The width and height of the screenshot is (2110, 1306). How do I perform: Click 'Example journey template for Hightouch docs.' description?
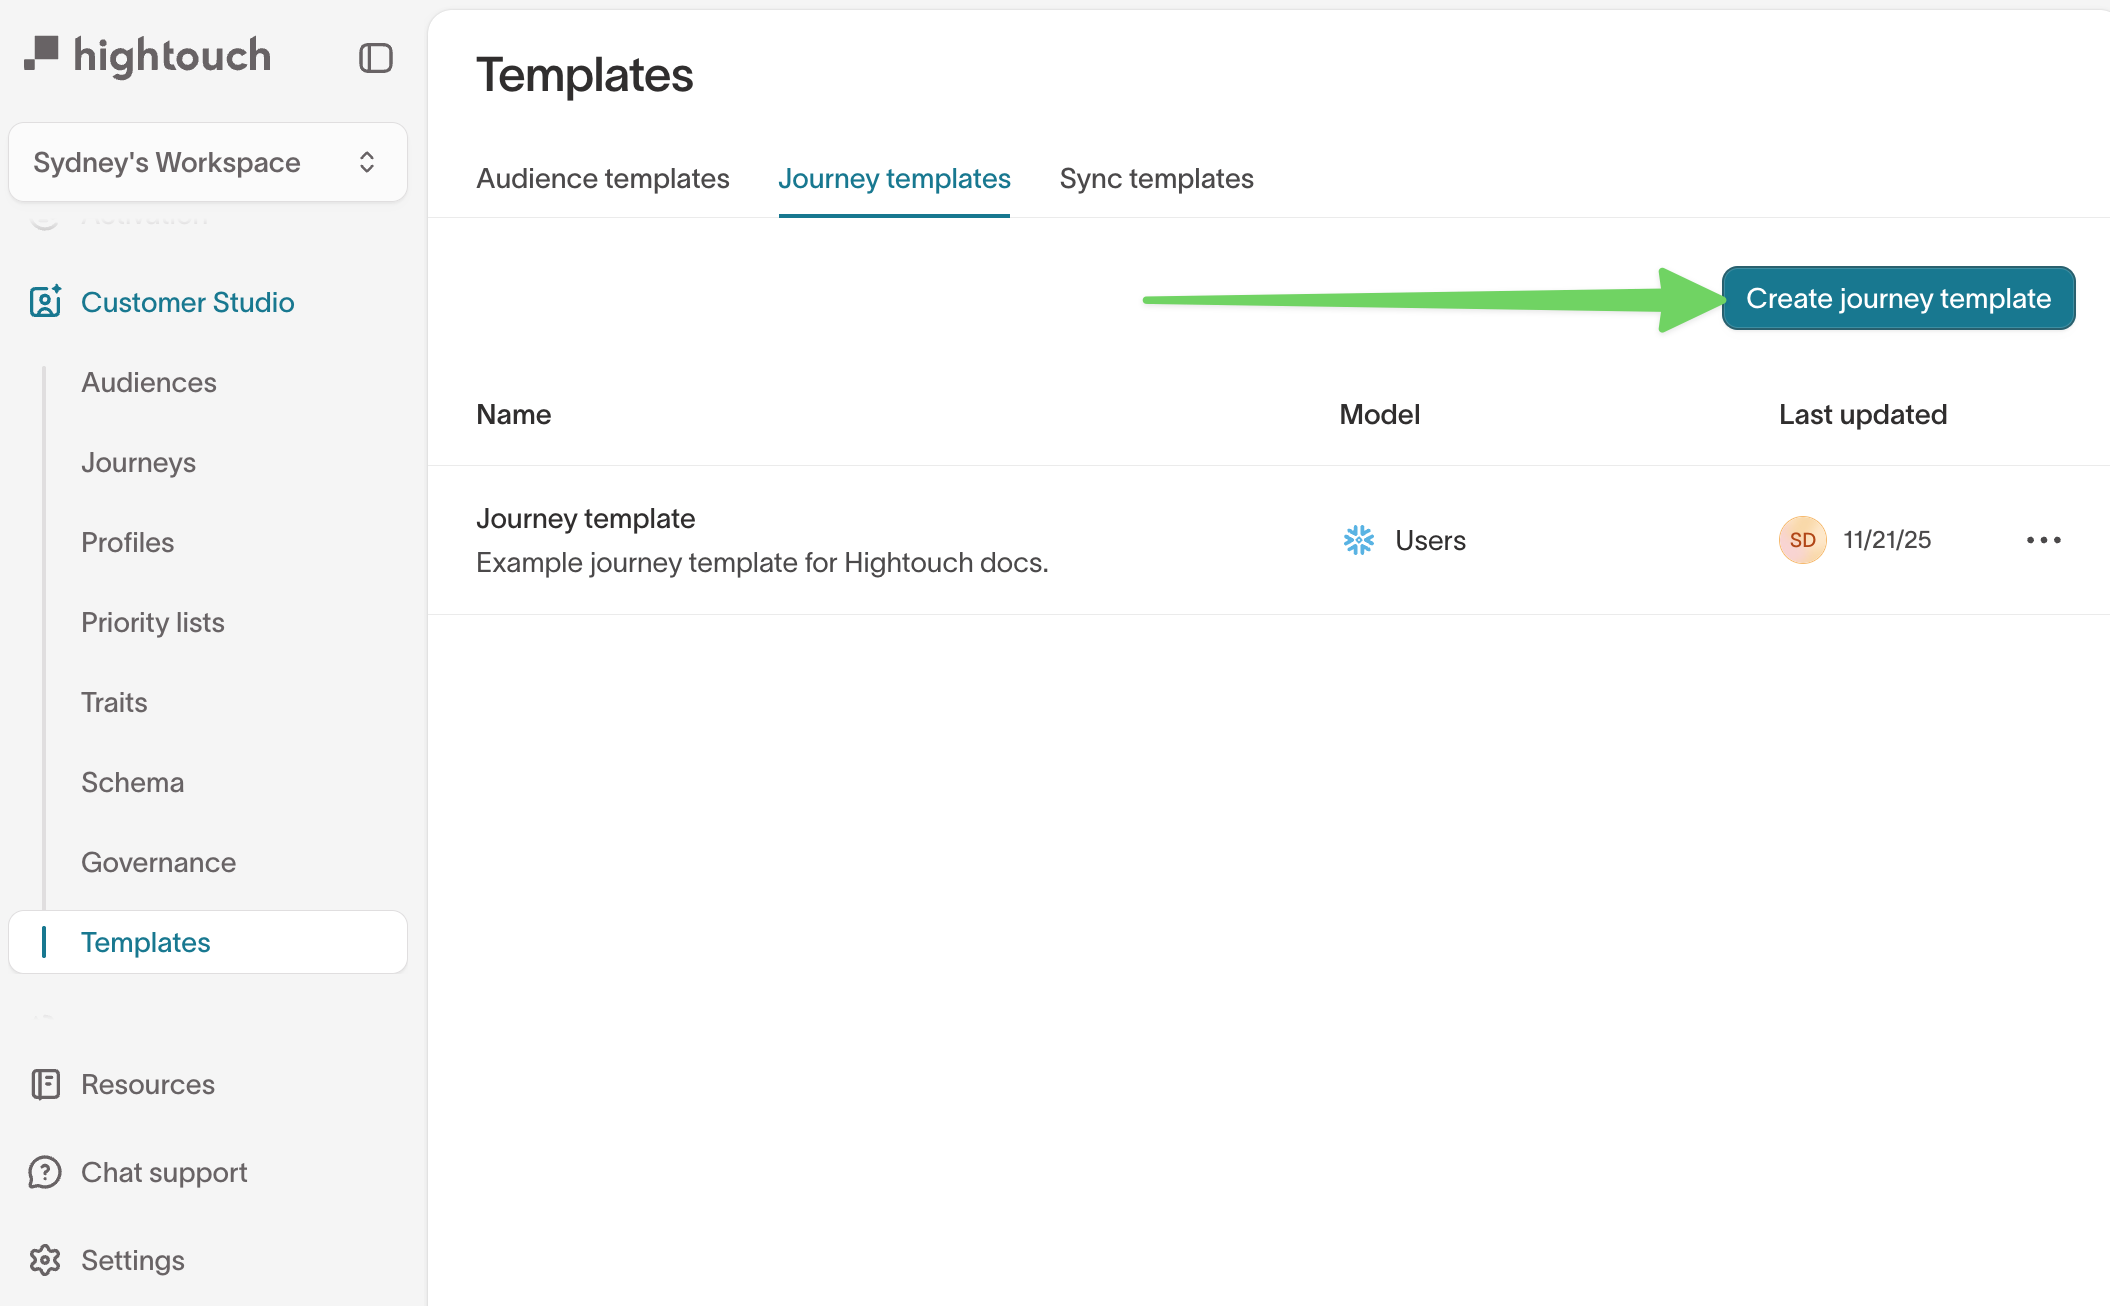762,562
